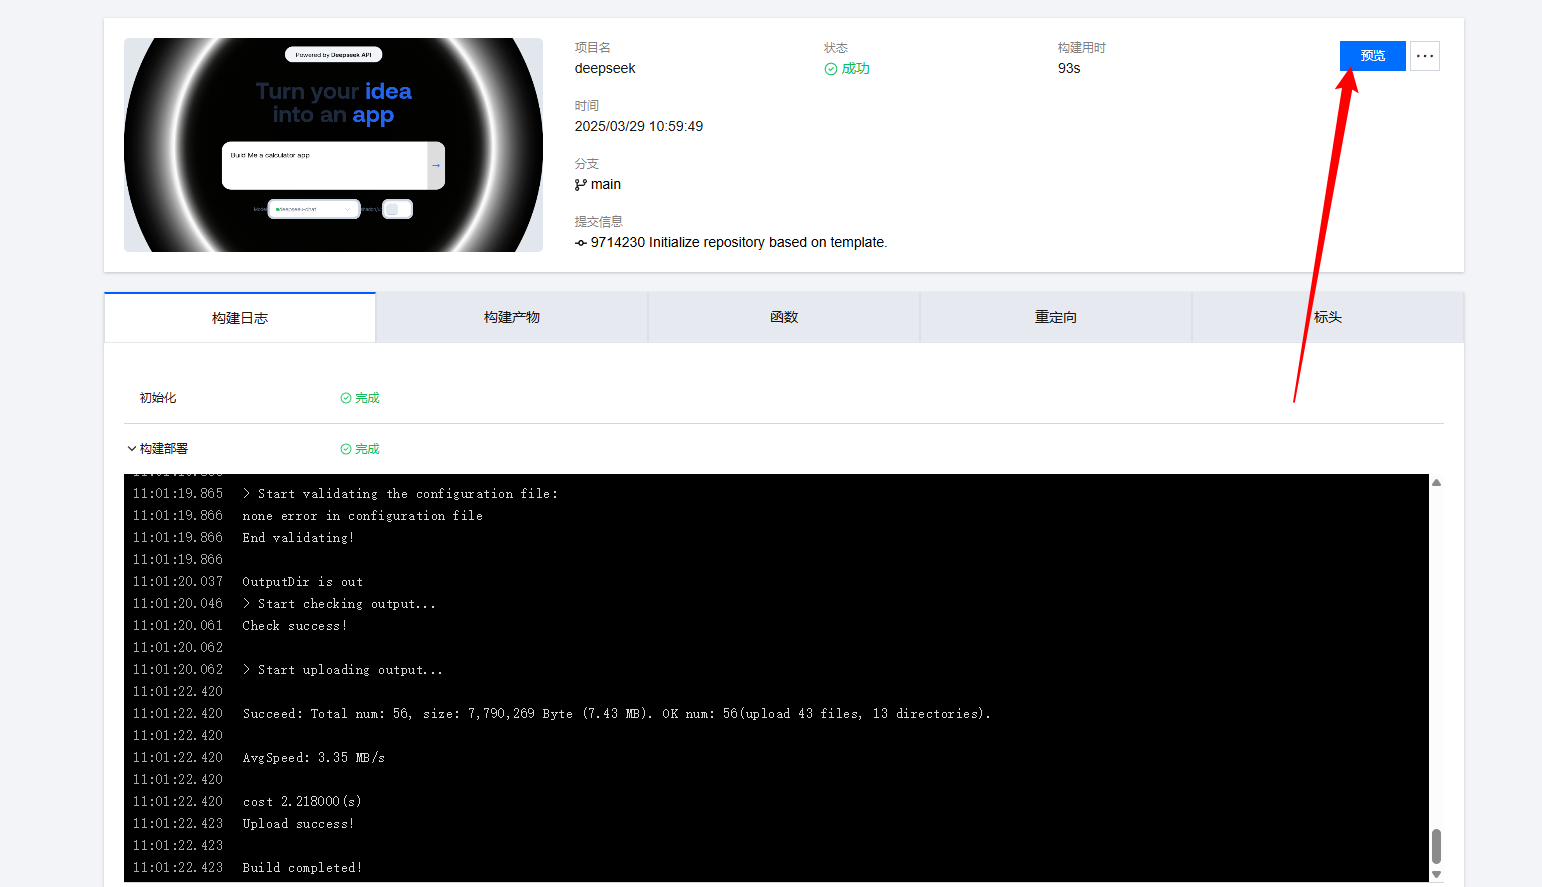
Task: Click log line 'End validating!'
Action: pyautogui.click(x=298, y=538)
